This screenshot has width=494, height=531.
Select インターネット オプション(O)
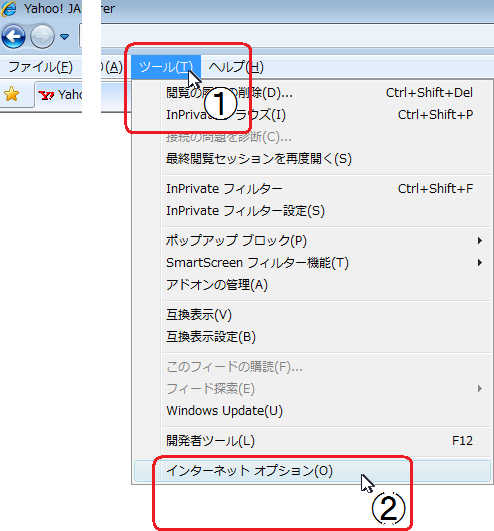point(312,471)
